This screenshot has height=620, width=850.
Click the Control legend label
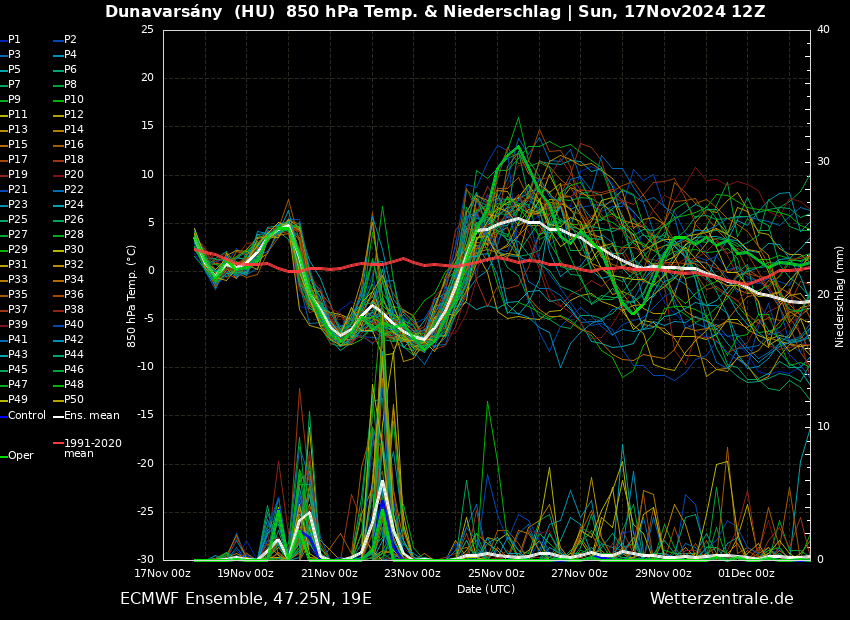coord(27,415)
